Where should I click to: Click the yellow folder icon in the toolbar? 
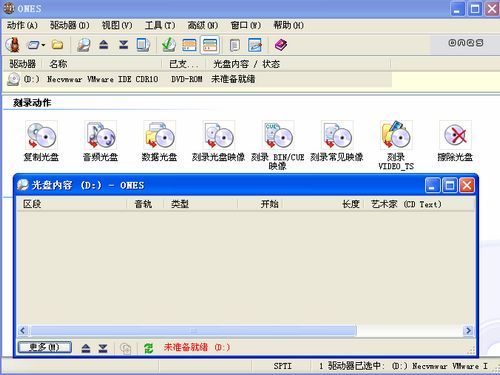[x=57, y=45]
